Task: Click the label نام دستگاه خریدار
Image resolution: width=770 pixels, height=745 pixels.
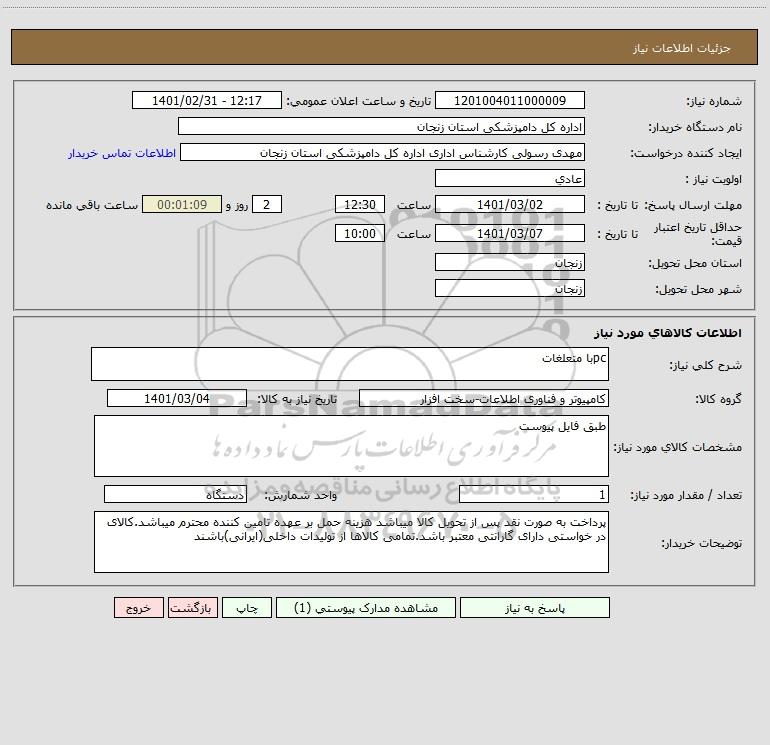Action: (x=695, y=128)
